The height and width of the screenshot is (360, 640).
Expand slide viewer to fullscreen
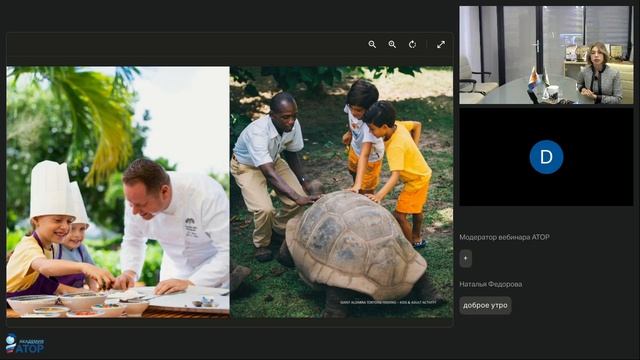[441, 44]
